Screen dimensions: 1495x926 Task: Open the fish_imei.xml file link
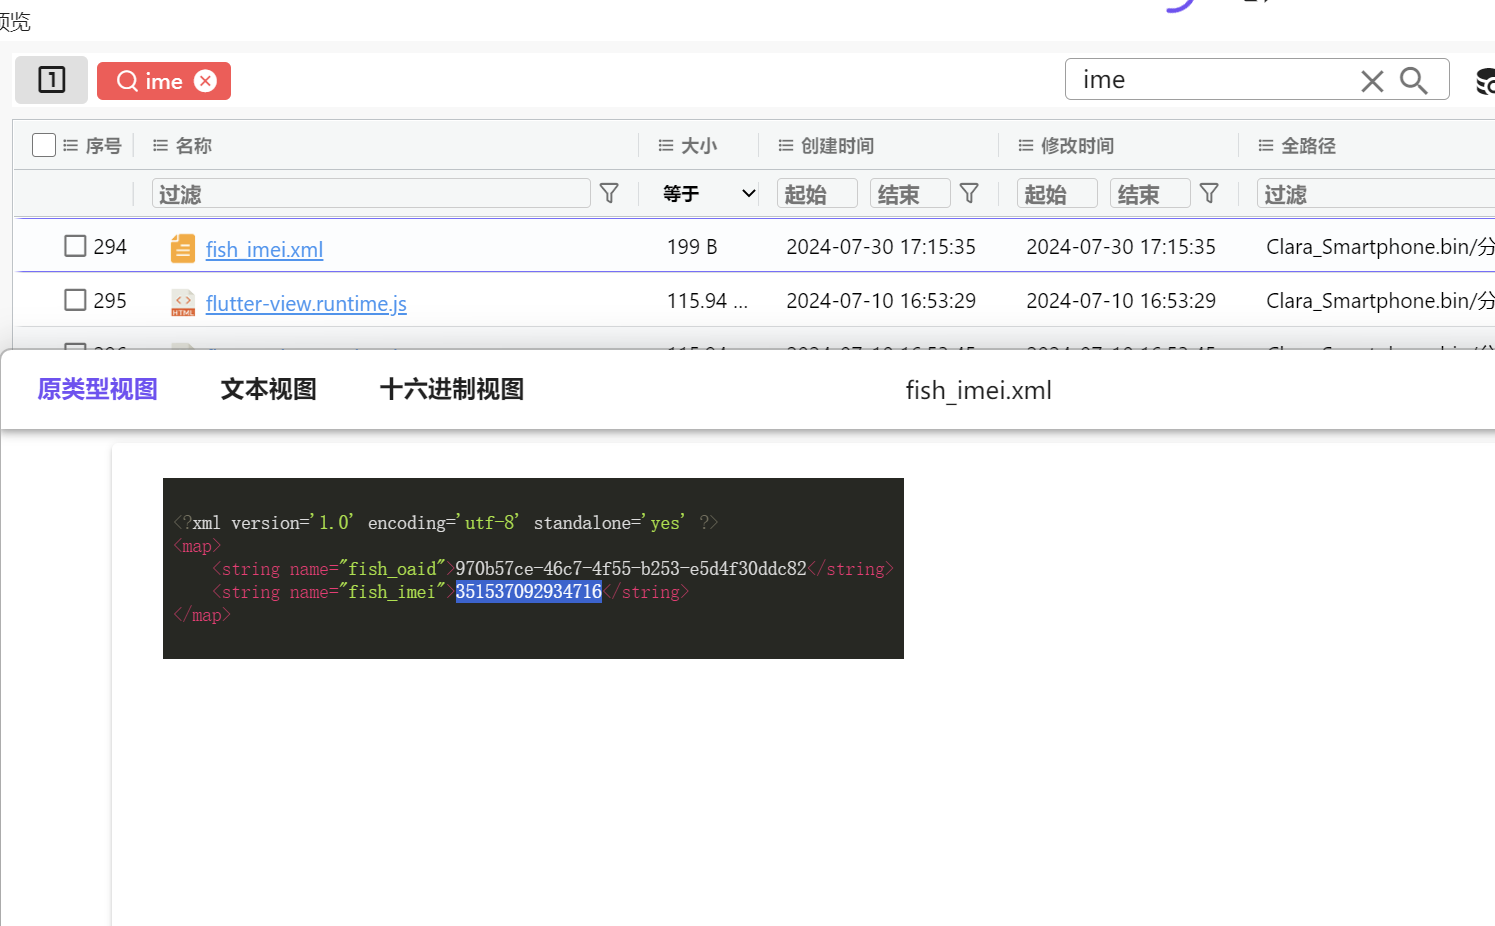point(264,249)
